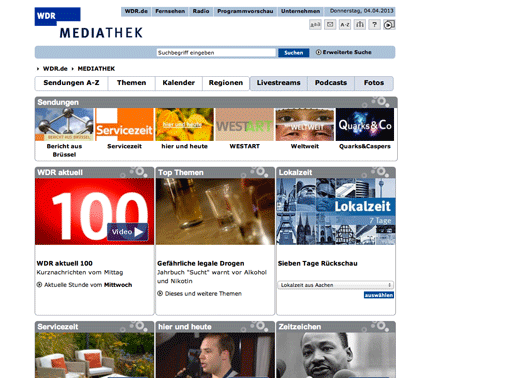
Task: Open the question mark help icon
Action: tap(374, 25)
